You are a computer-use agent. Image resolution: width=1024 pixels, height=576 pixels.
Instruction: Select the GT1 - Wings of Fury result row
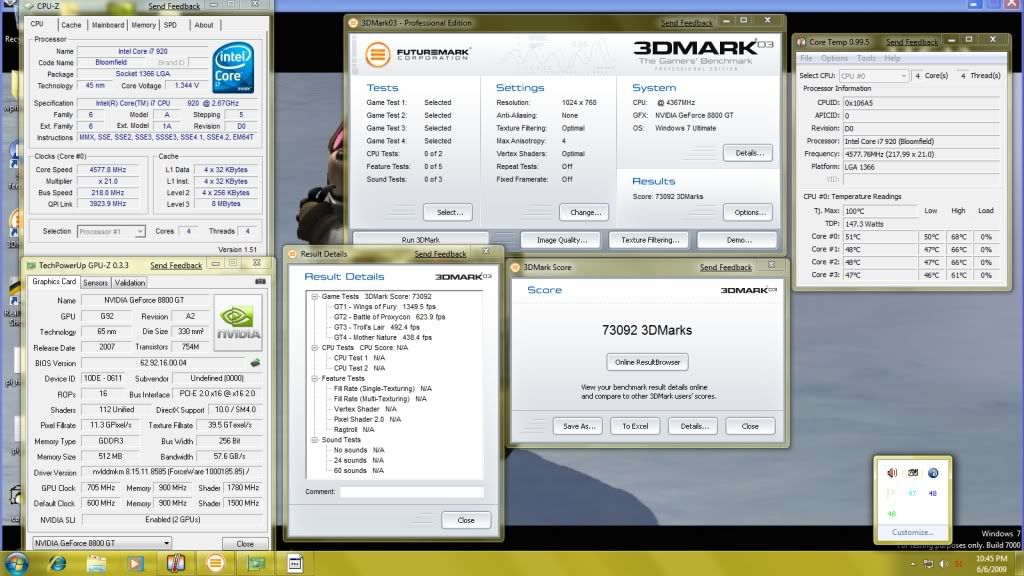click(x=384, y=306)
